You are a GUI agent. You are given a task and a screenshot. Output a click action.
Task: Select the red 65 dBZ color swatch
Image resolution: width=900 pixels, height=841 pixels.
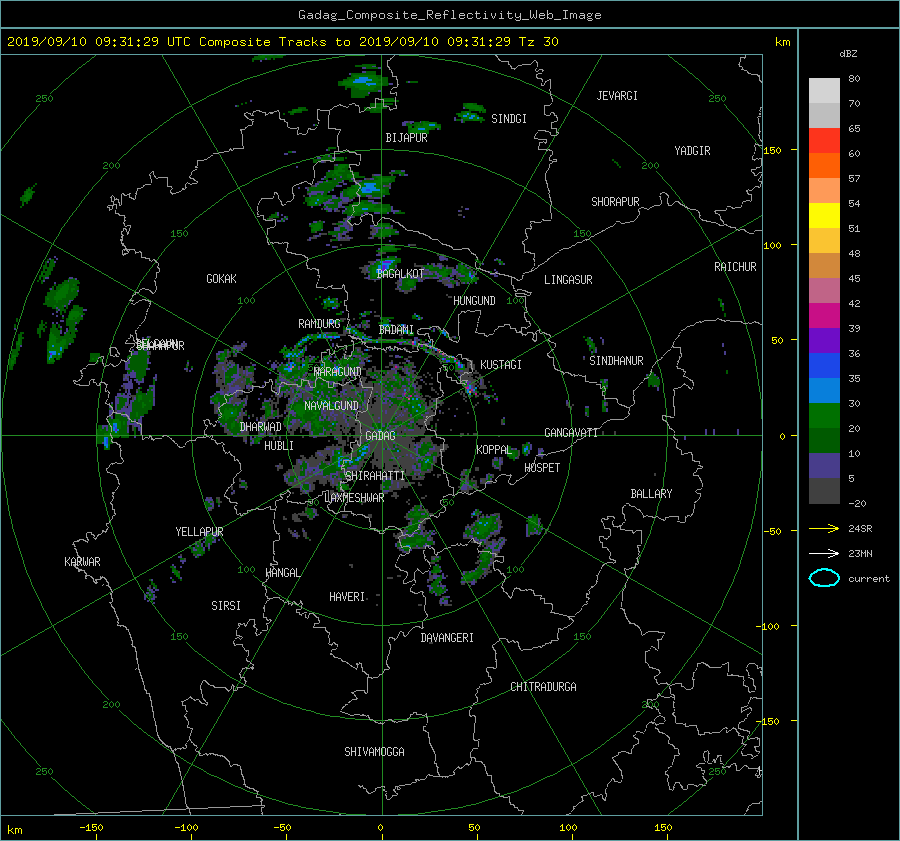coord(824,140)
